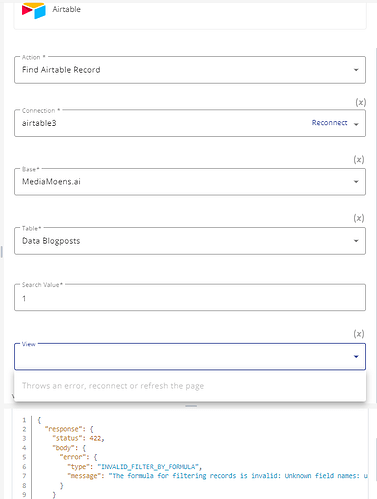Click the error message line in JSON output

coord(217,476)
